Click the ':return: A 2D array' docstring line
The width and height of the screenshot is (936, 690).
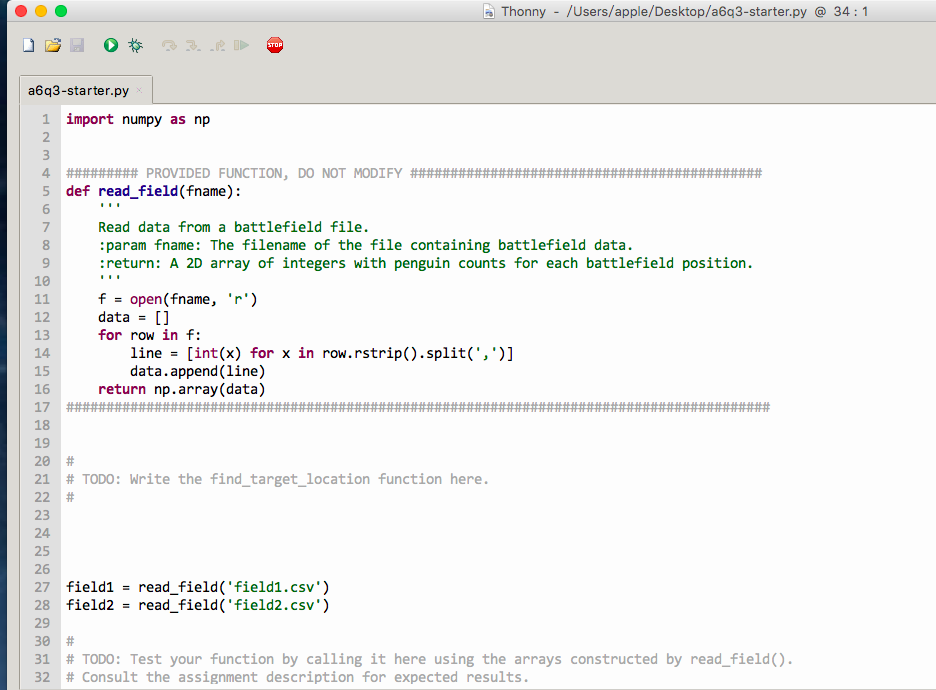tap(426, 263)
